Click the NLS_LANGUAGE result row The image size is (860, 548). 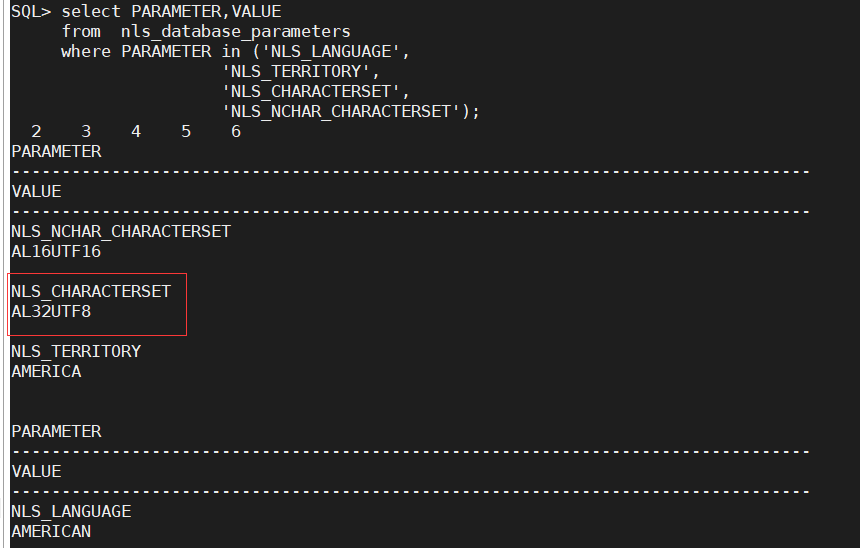tap(71, 512)
